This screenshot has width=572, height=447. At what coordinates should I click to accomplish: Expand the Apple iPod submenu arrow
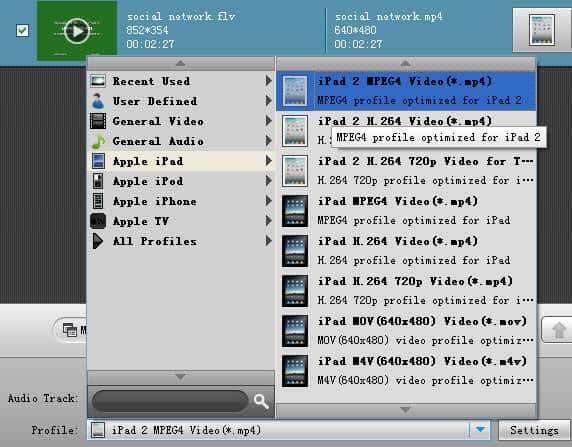(269, 181)
